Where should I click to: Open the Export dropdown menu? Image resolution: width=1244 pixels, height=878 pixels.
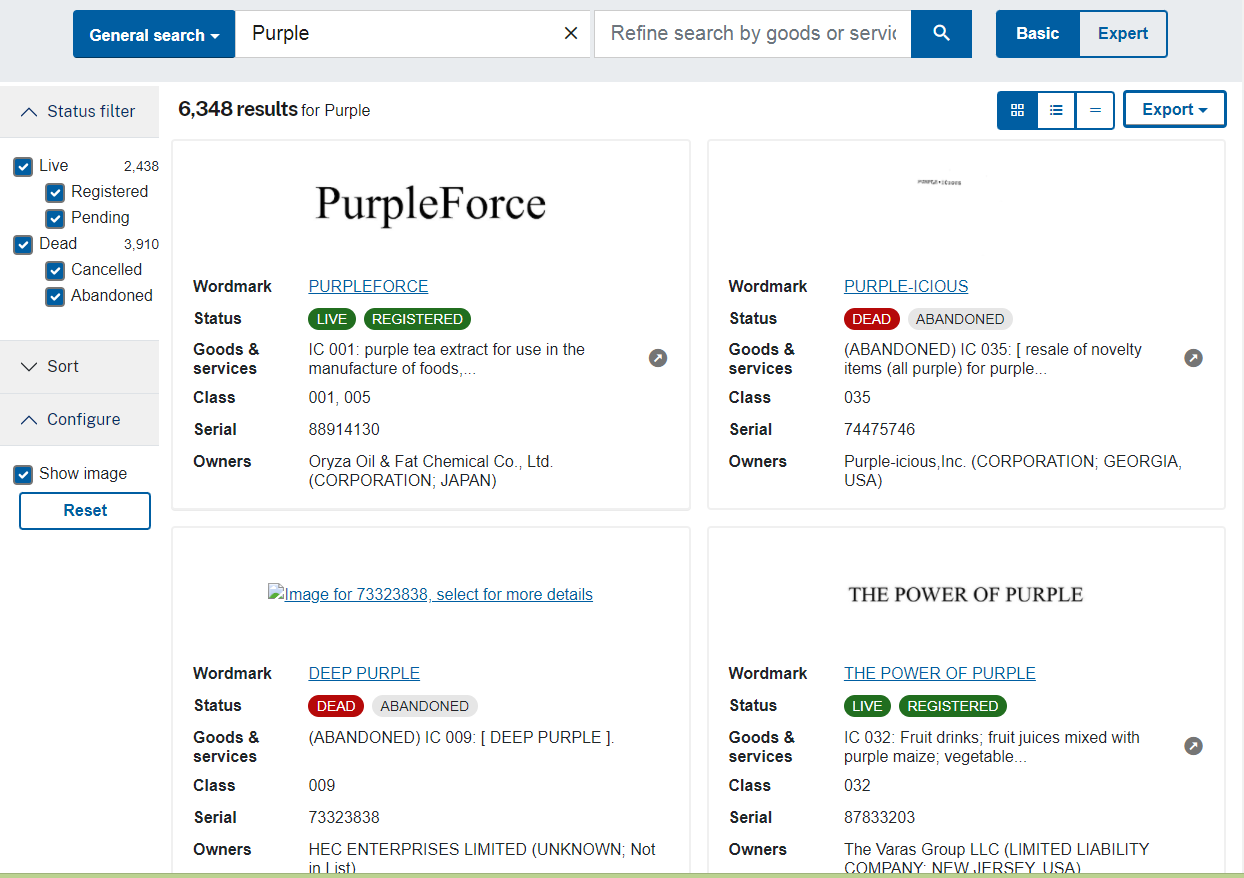click(x=1174, y=110)
